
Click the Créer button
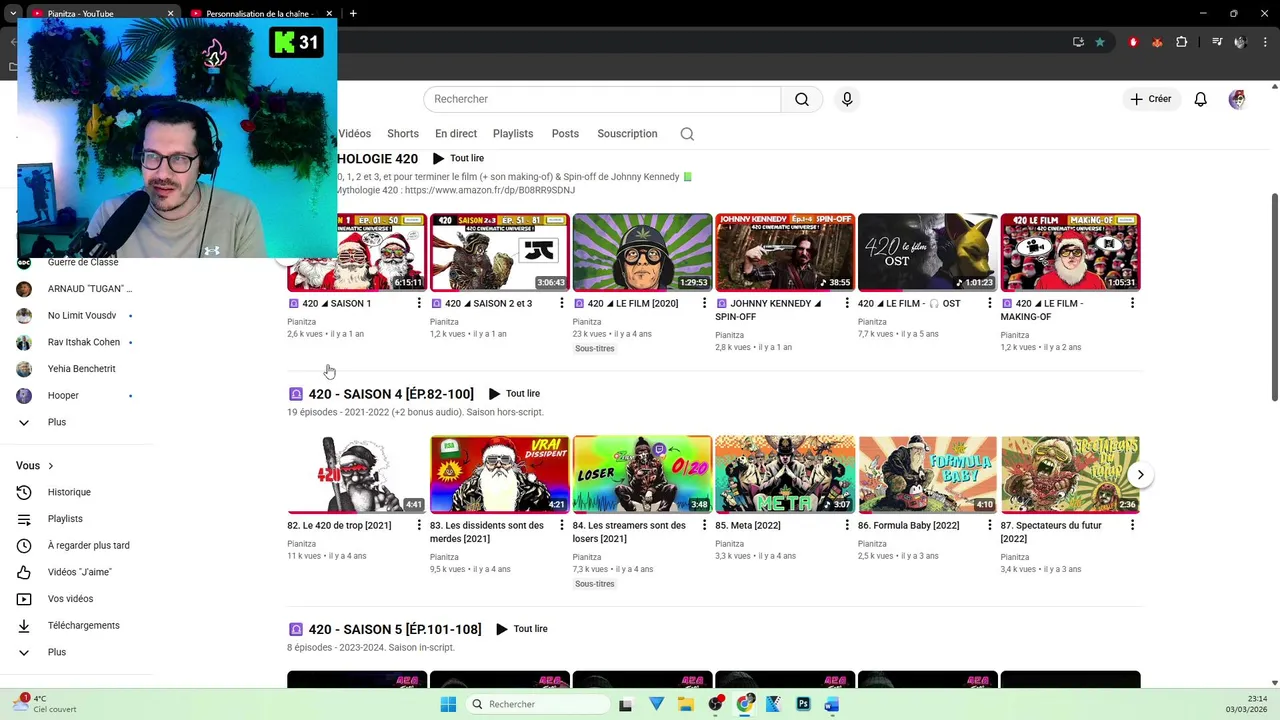coord(1151,99)
